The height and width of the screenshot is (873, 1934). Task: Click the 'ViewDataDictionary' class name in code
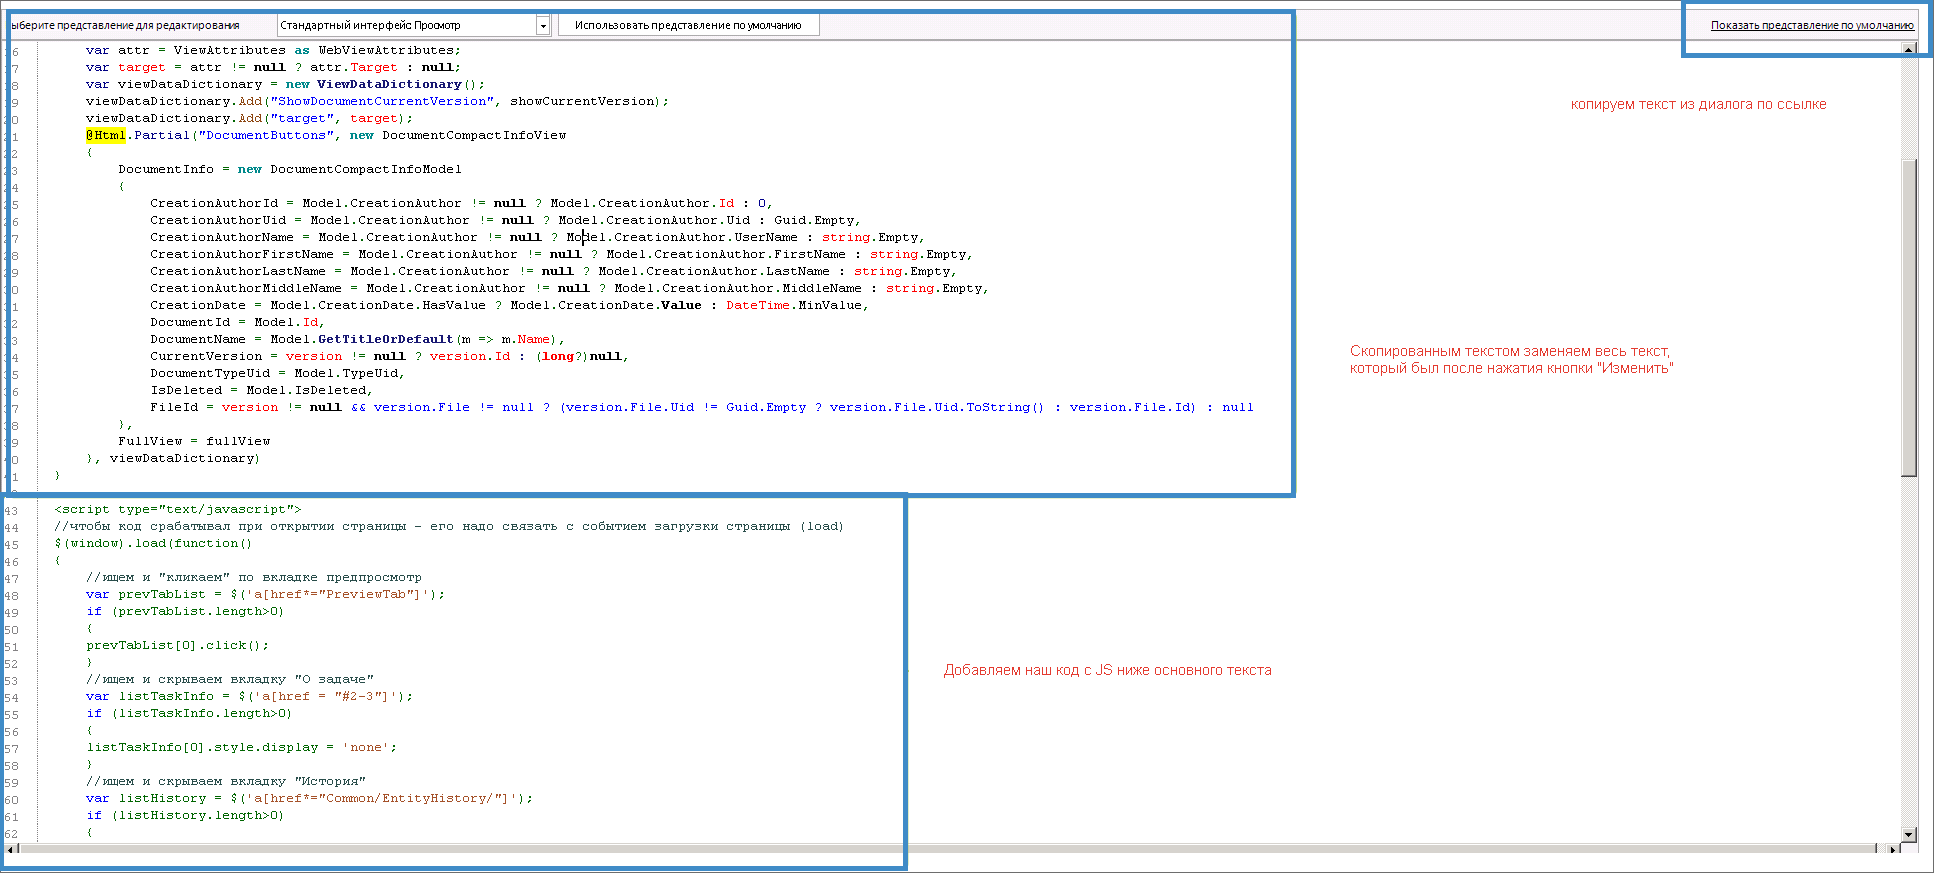pos(389,84)
